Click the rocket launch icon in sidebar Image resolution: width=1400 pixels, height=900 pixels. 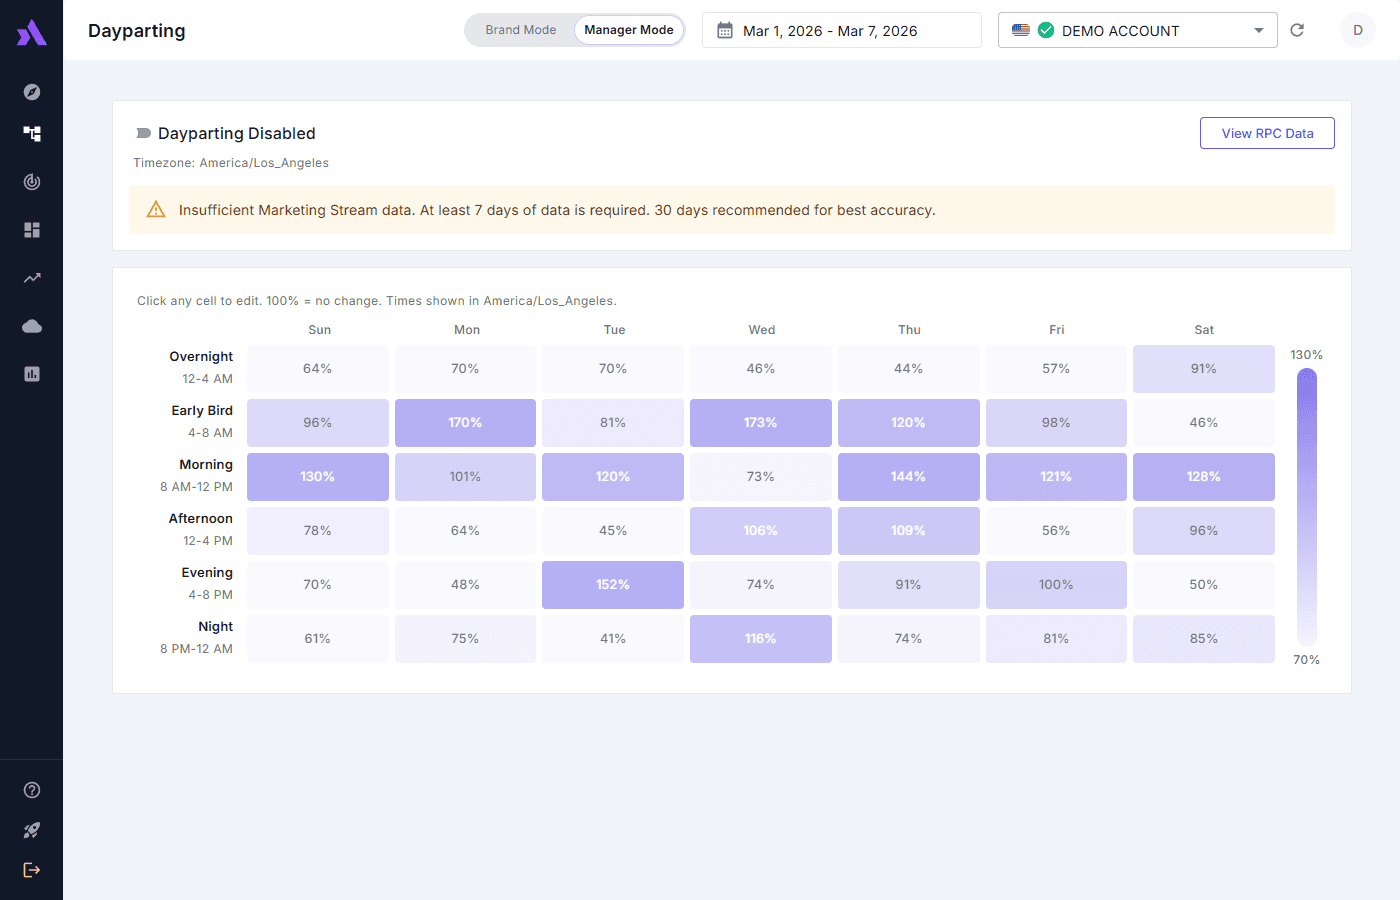point(32,830)
